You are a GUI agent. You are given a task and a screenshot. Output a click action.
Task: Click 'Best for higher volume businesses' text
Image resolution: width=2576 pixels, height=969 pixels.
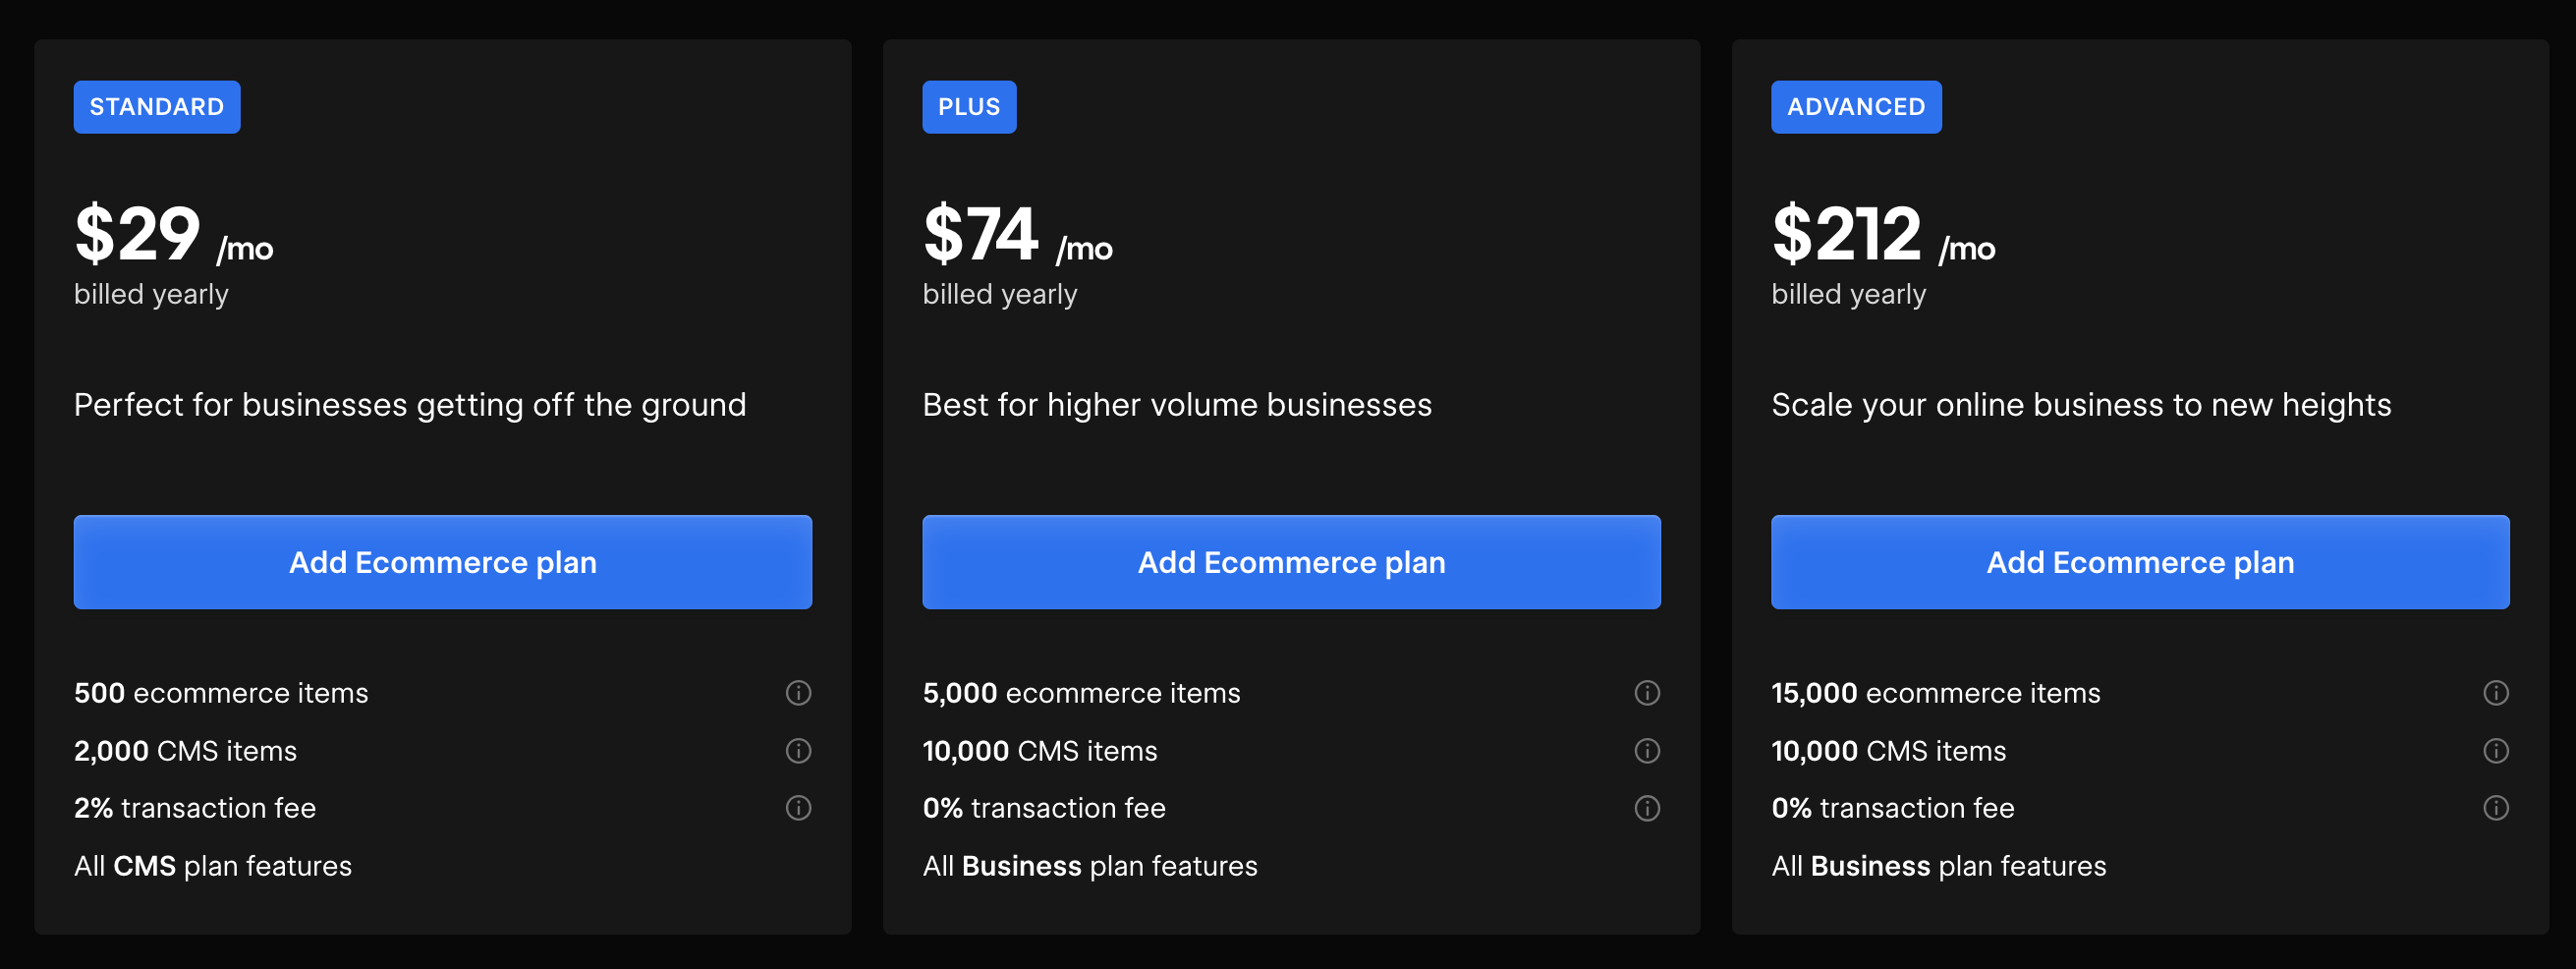point(1177,405)
